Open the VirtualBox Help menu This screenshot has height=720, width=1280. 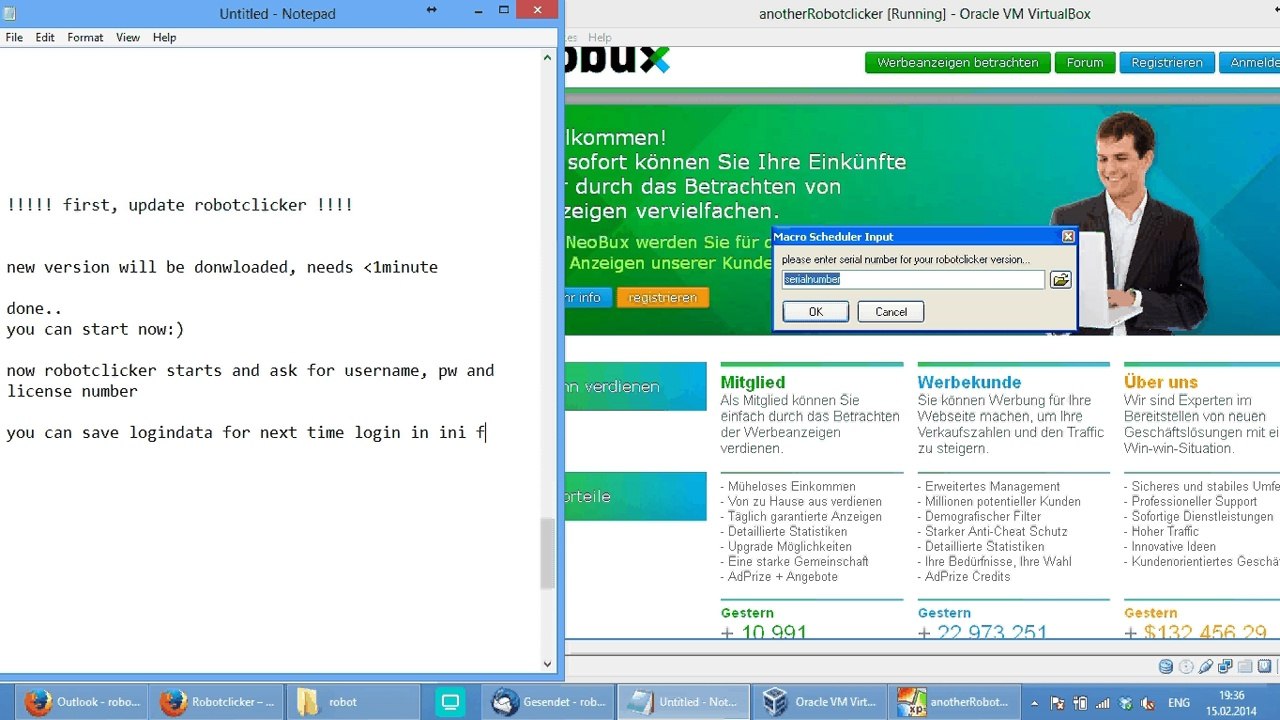pos(600,37)
